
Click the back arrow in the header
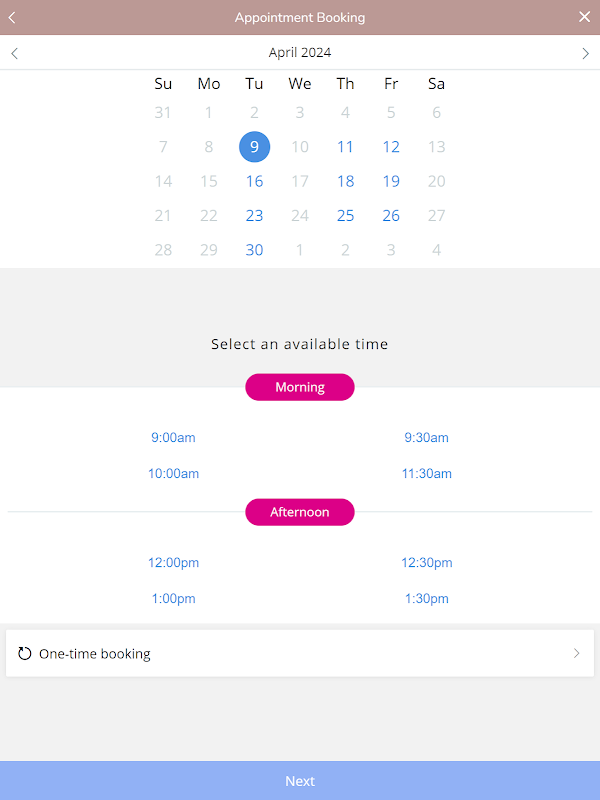(12, 17)
